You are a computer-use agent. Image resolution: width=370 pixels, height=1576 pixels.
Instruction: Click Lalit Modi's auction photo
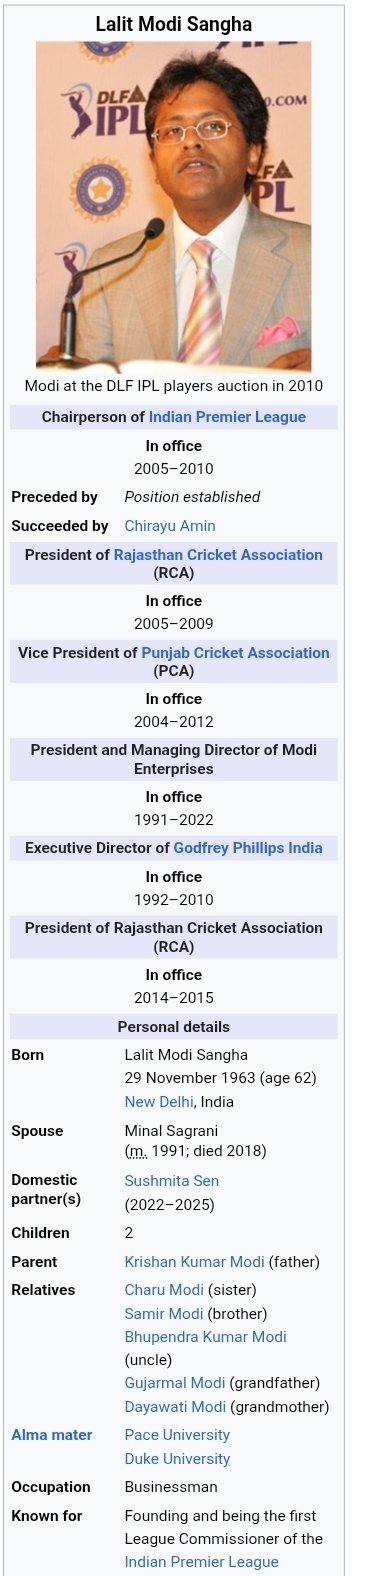[174, 207]
